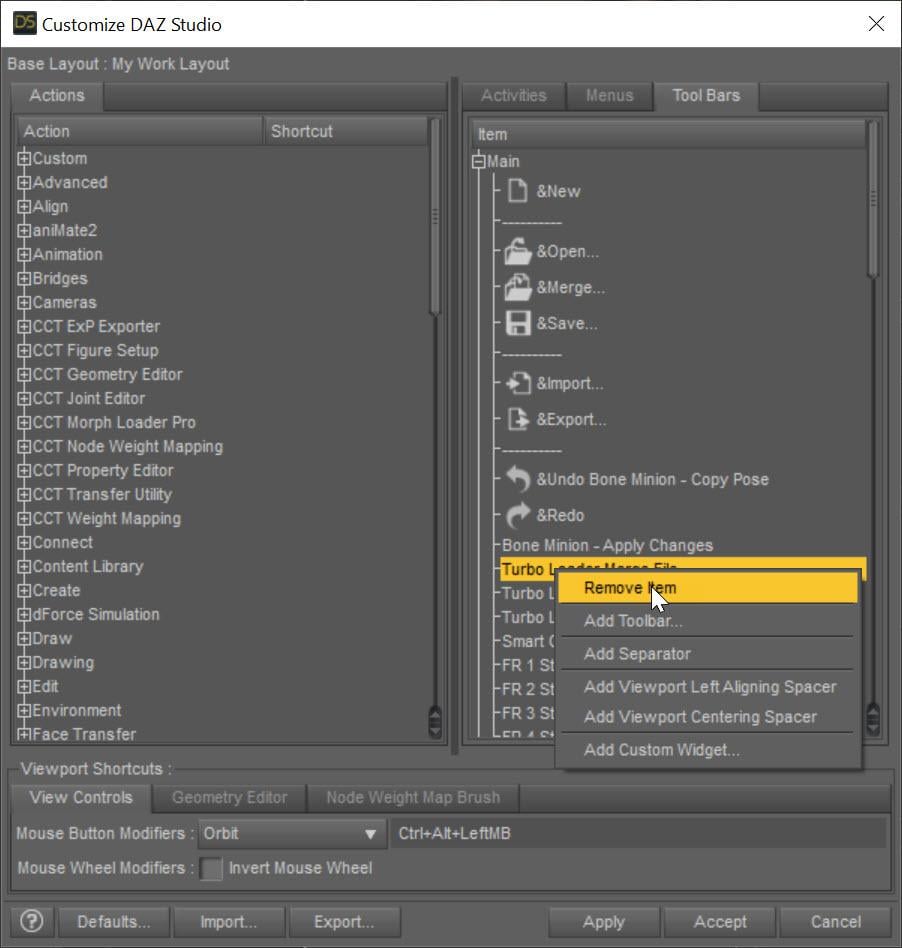Select Bone Minion - Apply Changes item
Image resolution: width=902 pixels, height=948 pixels.
click(x=607, y=545)
